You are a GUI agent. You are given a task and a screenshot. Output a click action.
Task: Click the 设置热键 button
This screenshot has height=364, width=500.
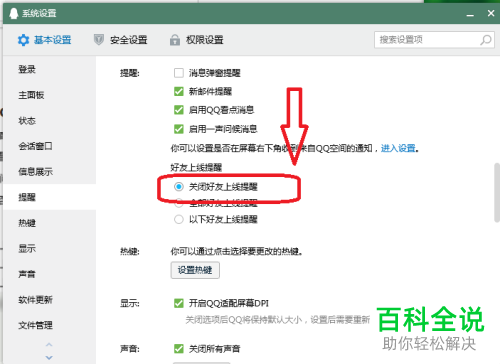tap(195, 270)
